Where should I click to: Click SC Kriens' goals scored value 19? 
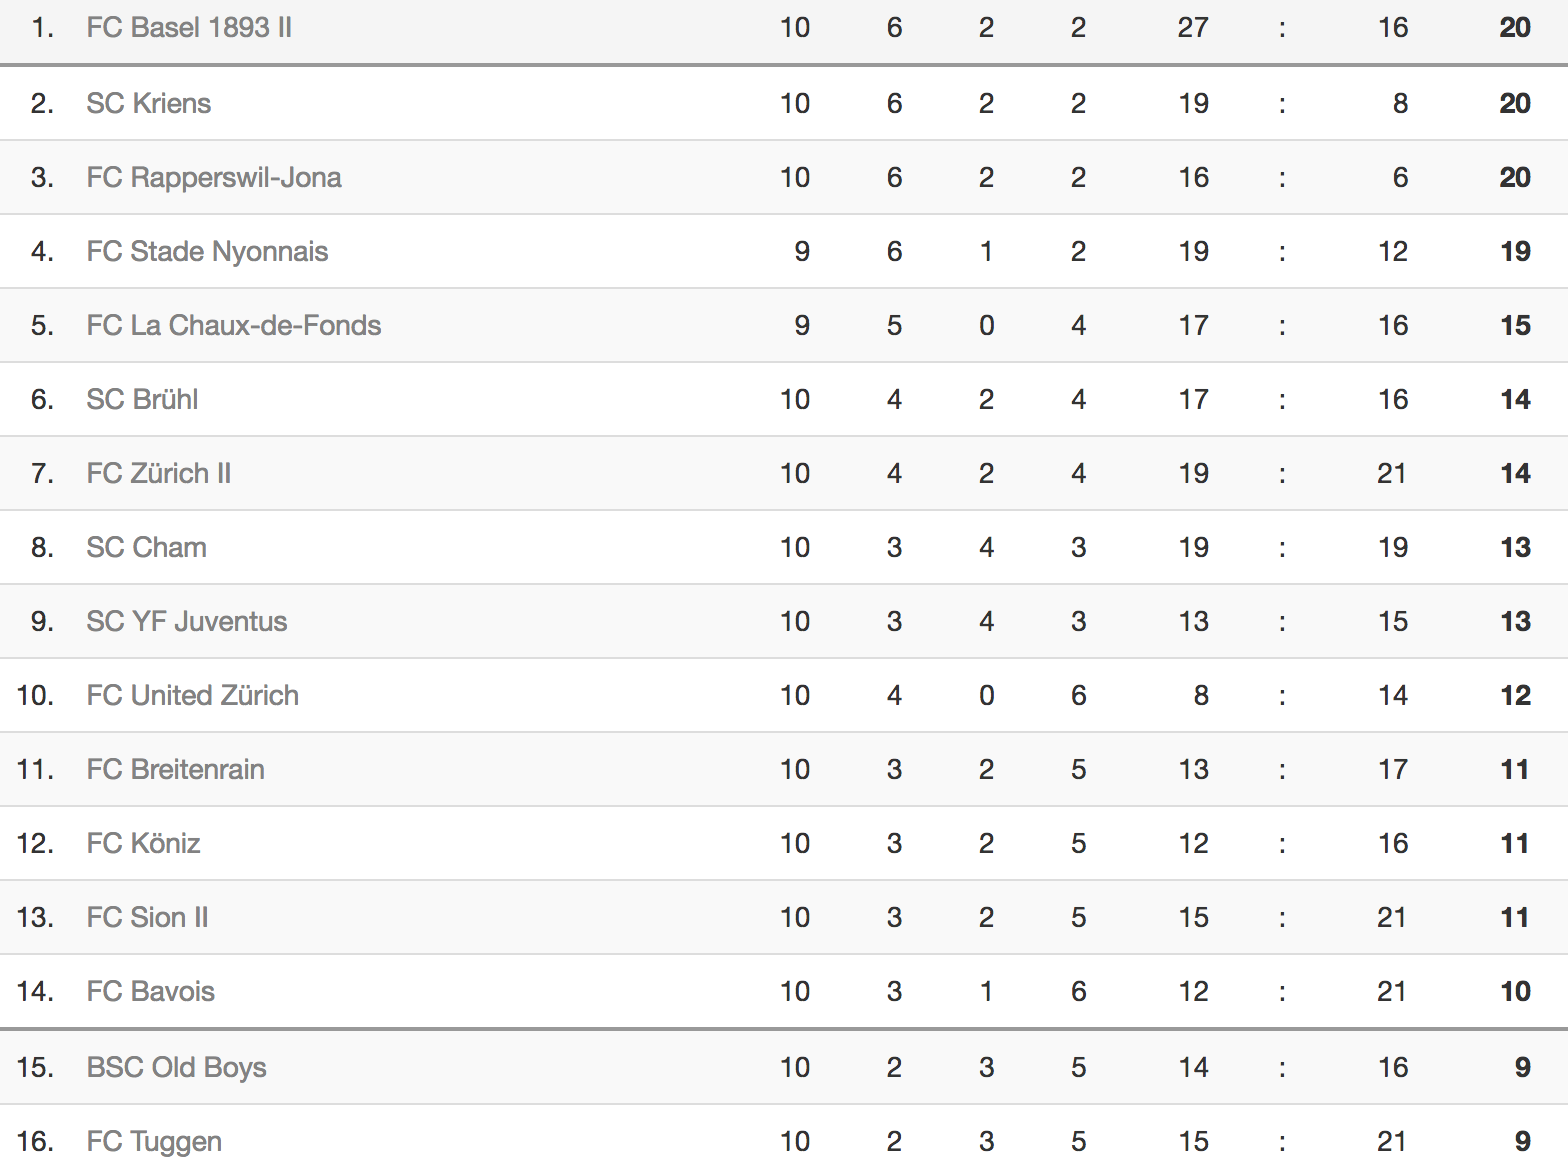tap(1193, 103)
